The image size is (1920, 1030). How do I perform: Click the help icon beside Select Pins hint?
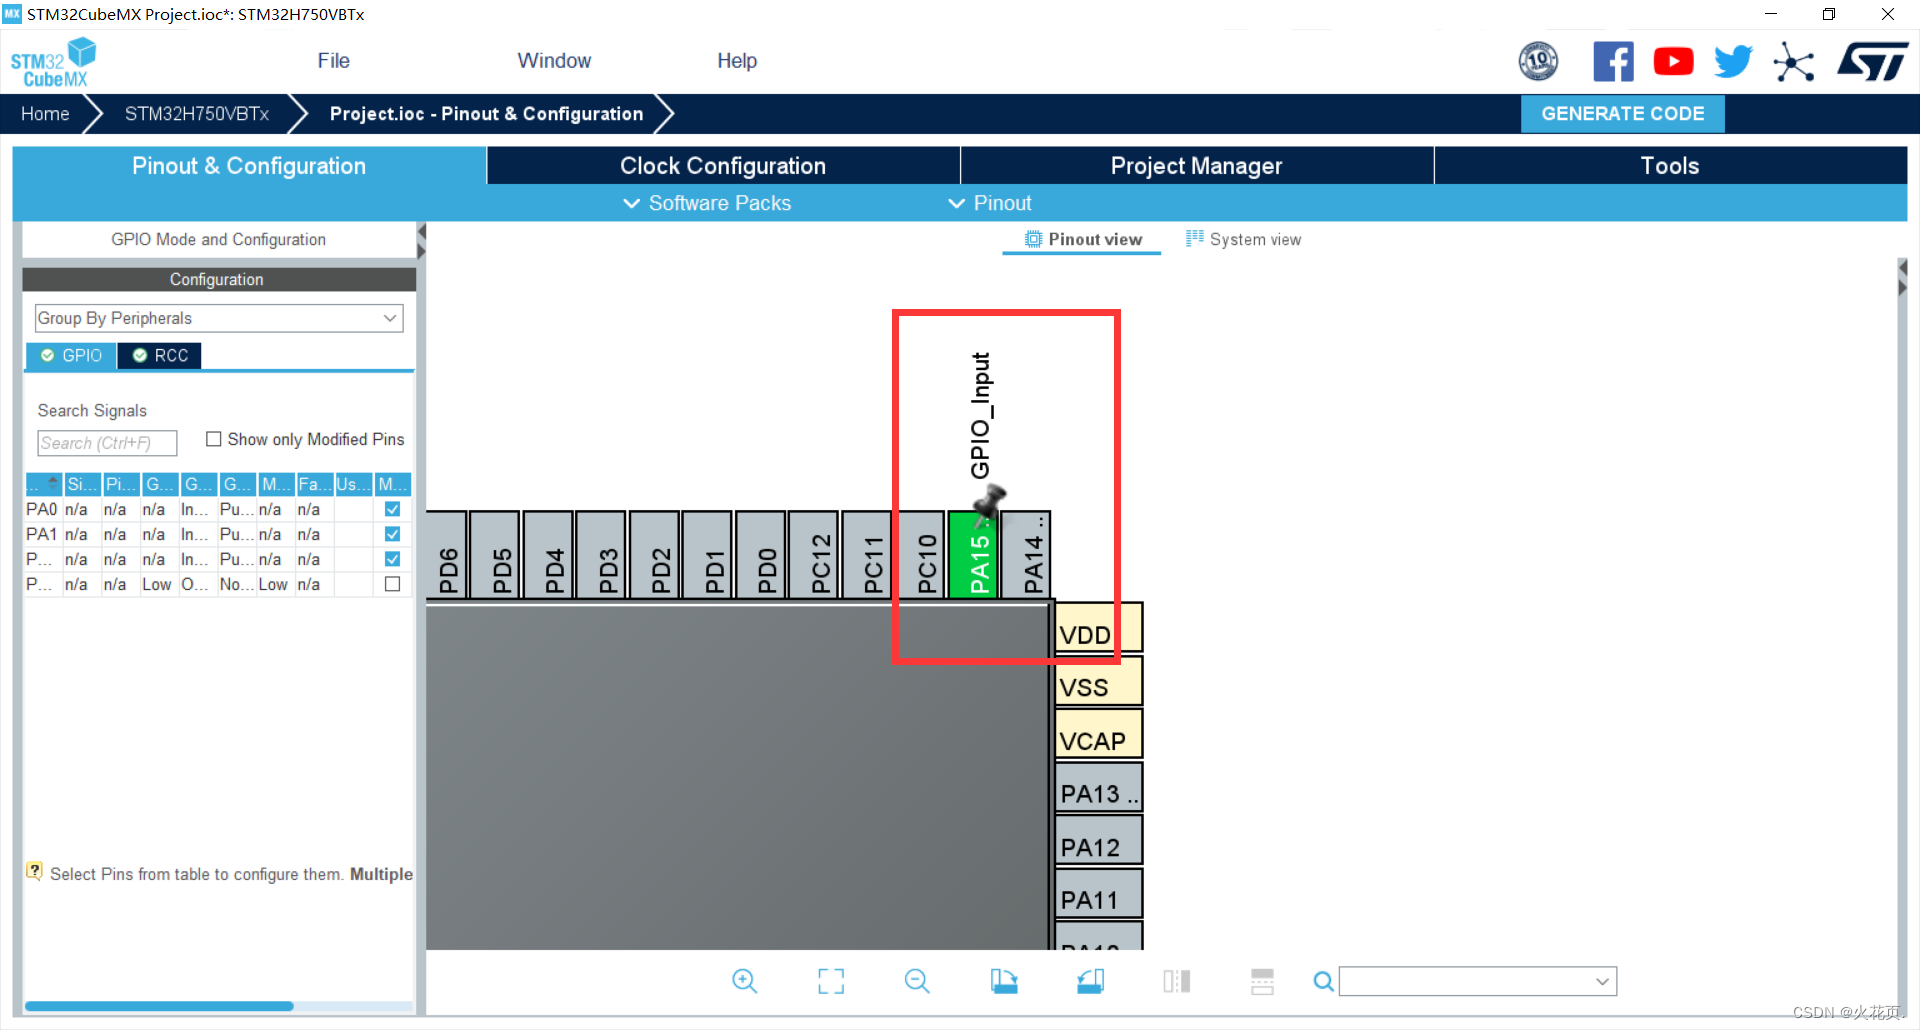click(x=35, y=871)
